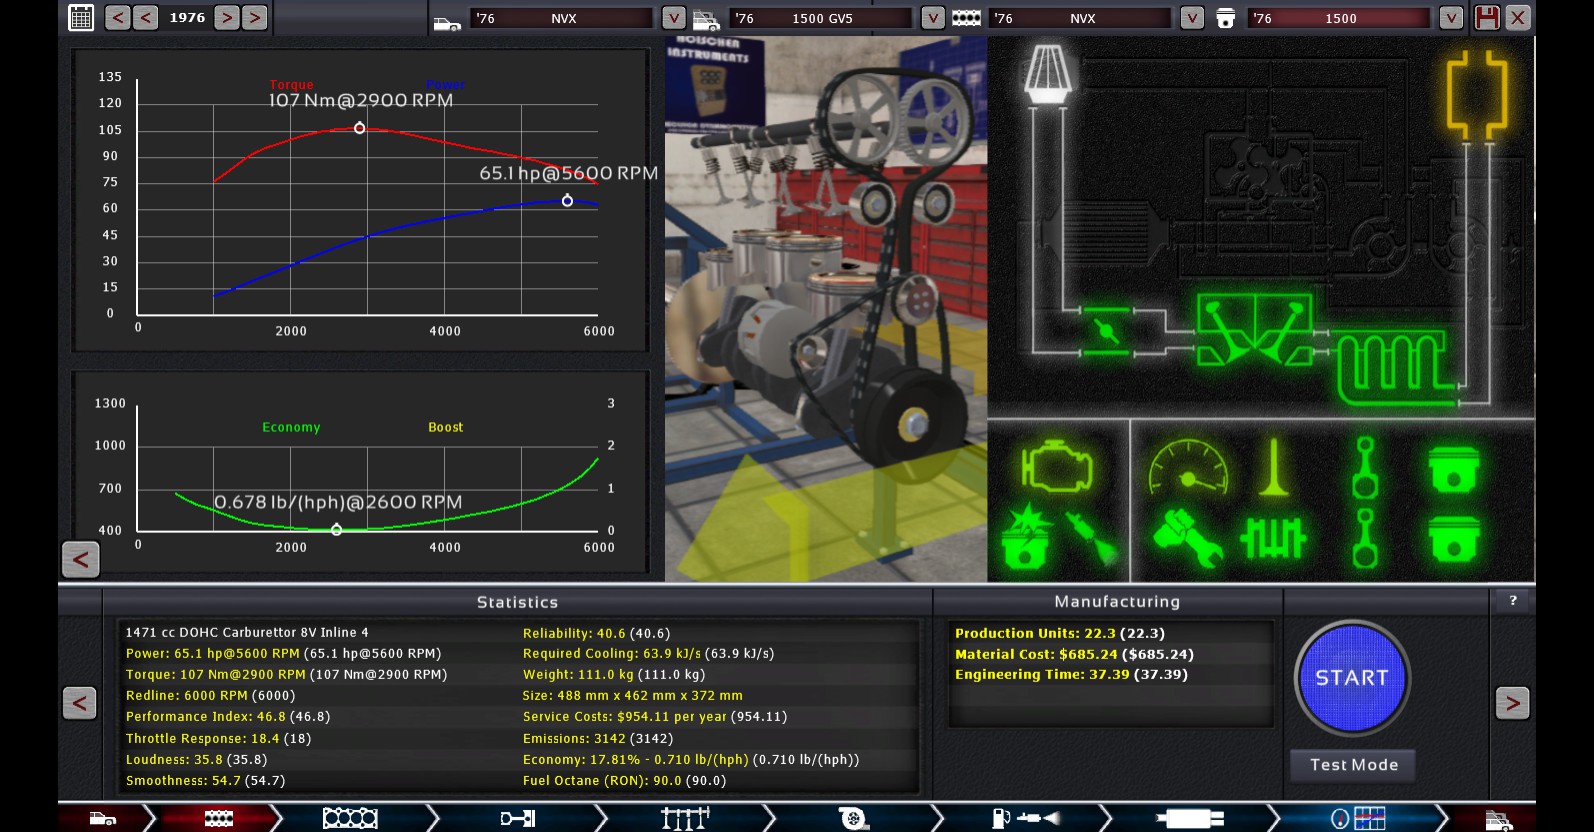Click the engine variant piston icon in top bar
The height and width of the screenshot is (832, 1594).
coord(1225,18)
